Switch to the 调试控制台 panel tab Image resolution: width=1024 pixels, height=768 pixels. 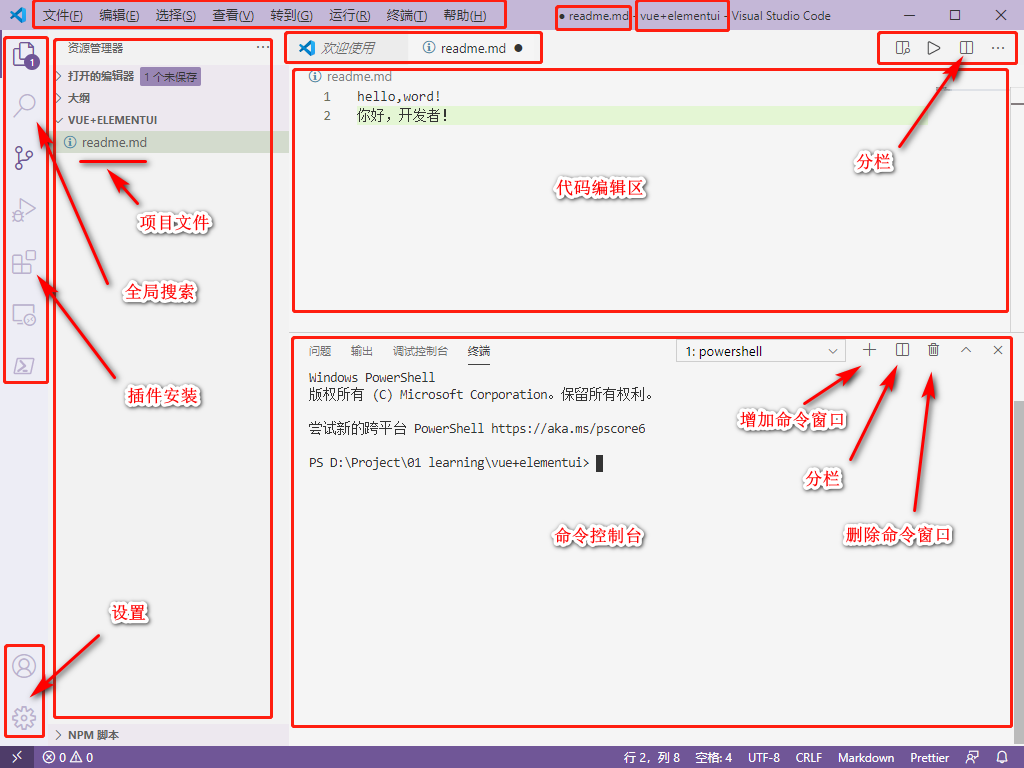(421, 351)
